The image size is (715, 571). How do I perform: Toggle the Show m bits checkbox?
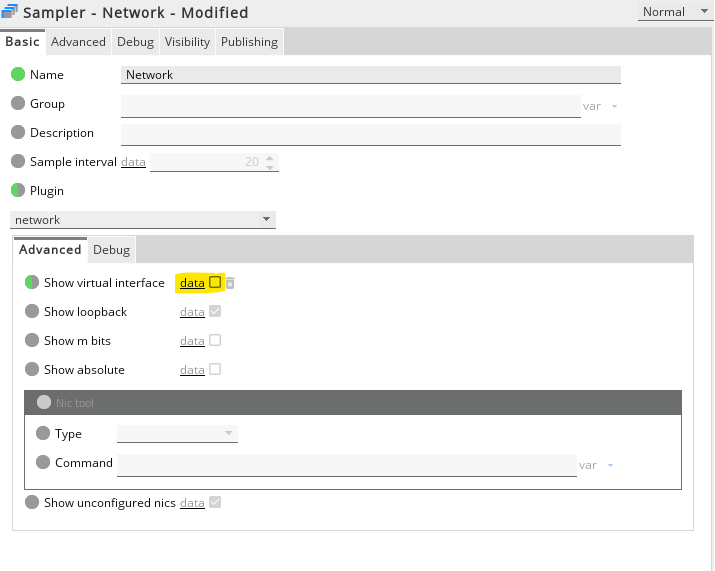(x=215, y=341)
